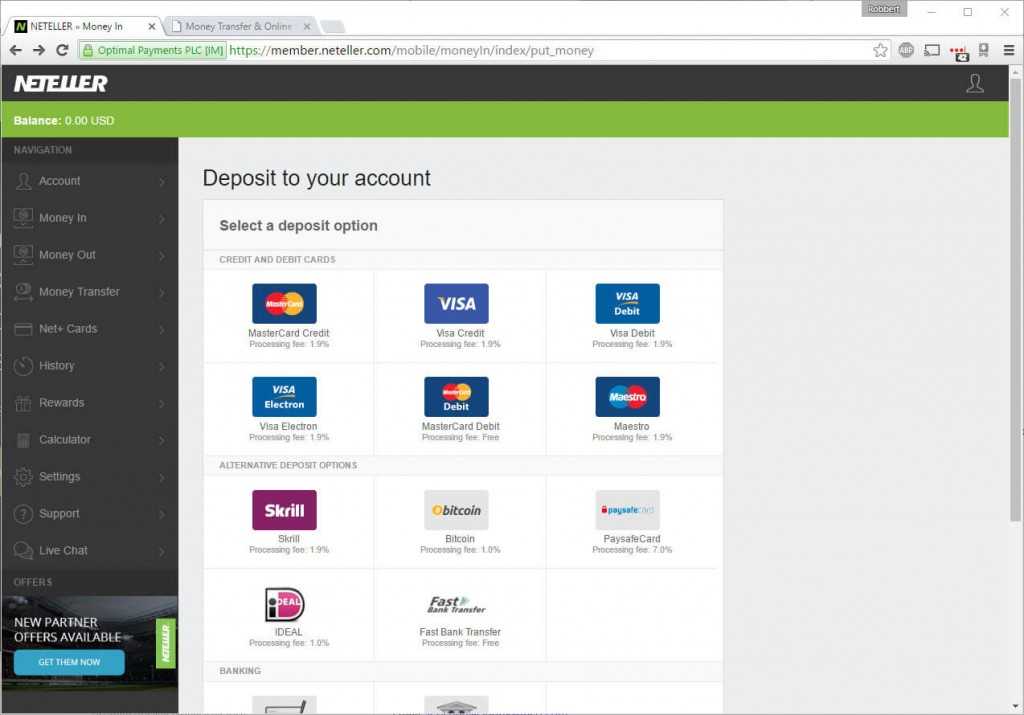Screen dimensions: 1024x715
Task: Expand Net+ Cards in the sidebar
Action: pyautogui.click(x=89, y=329)
